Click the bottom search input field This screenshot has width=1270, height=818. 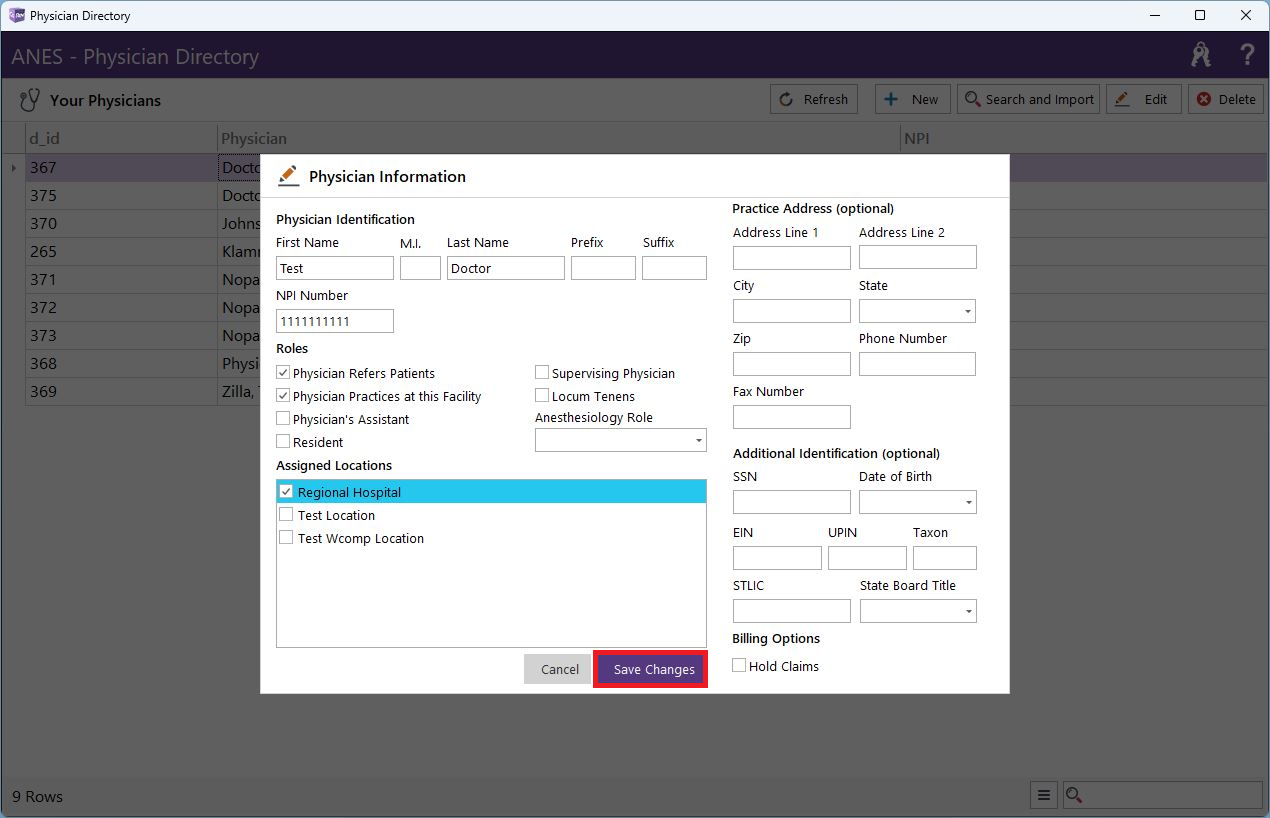(x=1162, y=796)
